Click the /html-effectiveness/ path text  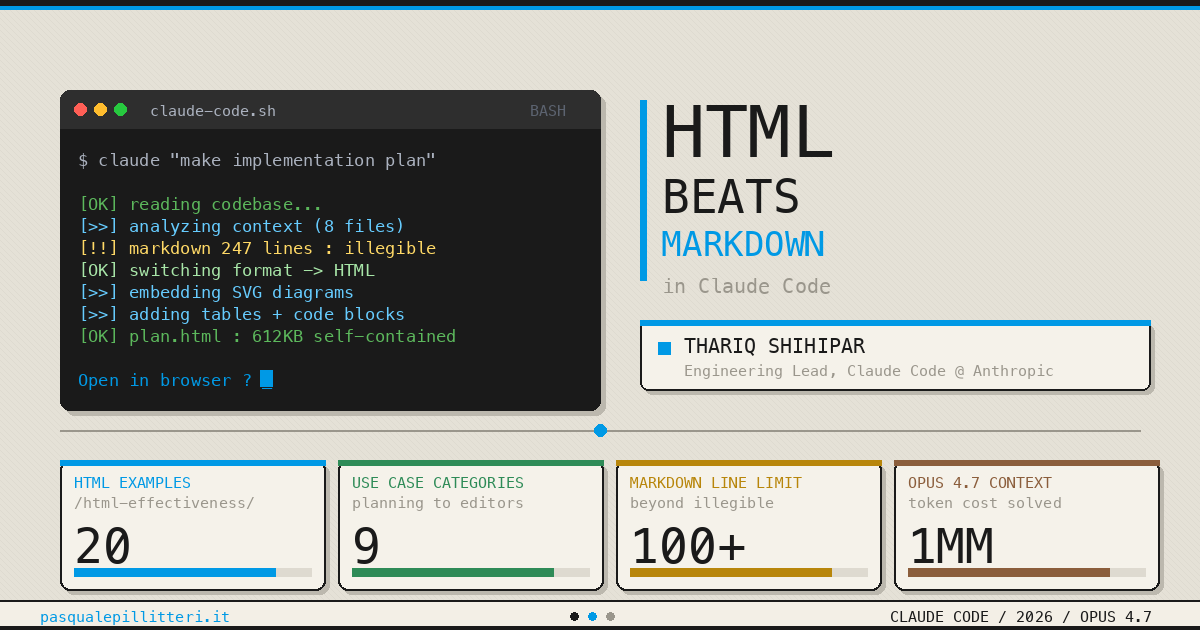click(x=164, y=503)
